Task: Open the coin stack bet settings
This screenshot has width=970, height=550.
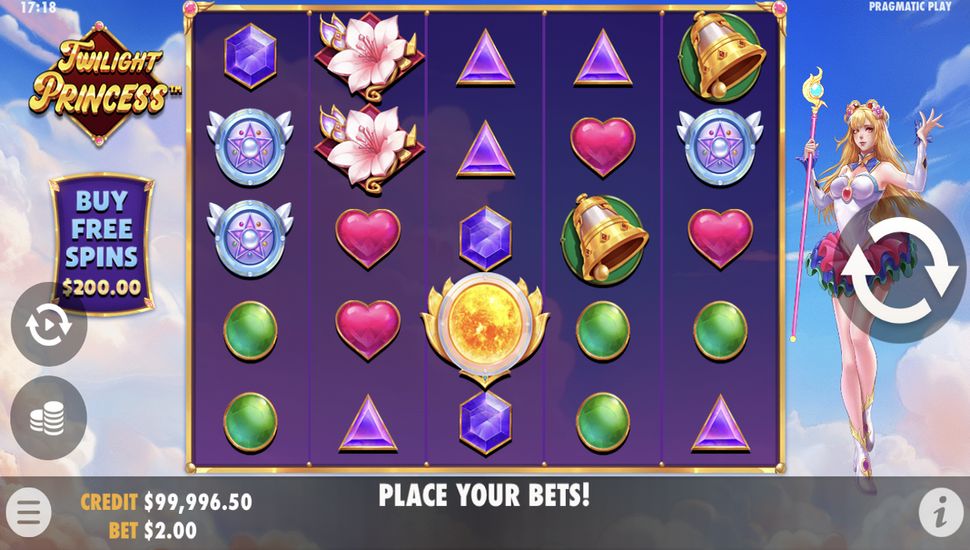Action: [x=49, y=418]
